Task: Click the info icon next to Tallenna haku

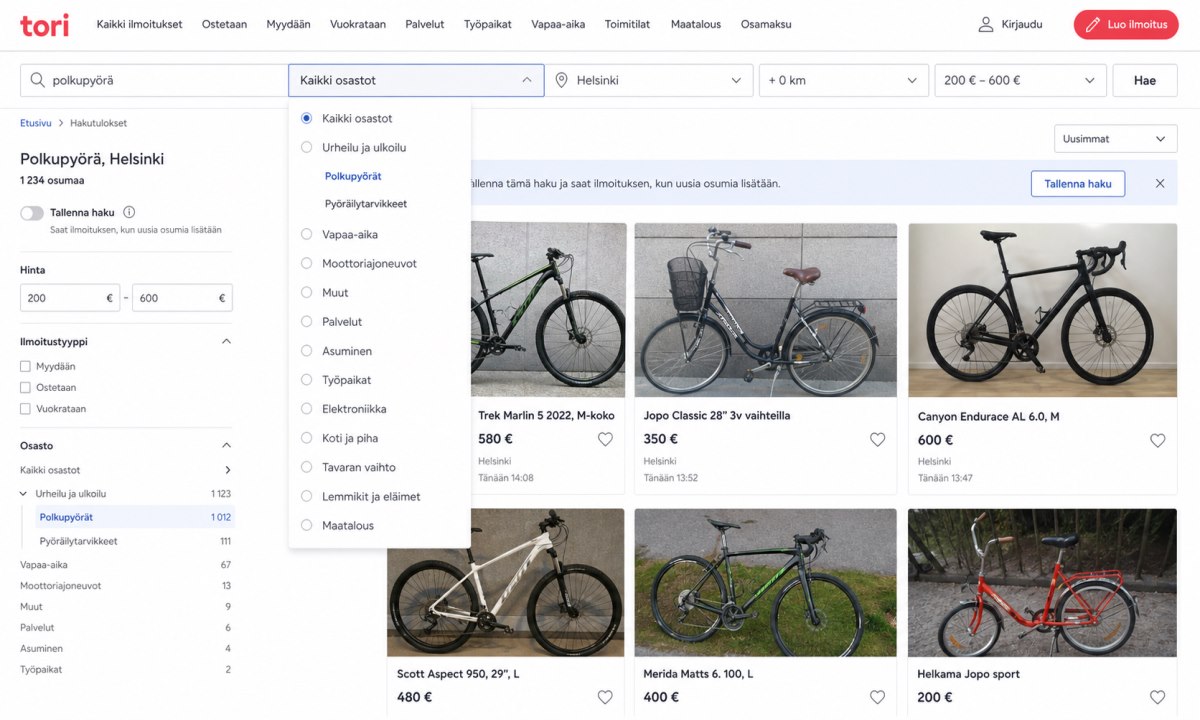Action: coord(129,212)
